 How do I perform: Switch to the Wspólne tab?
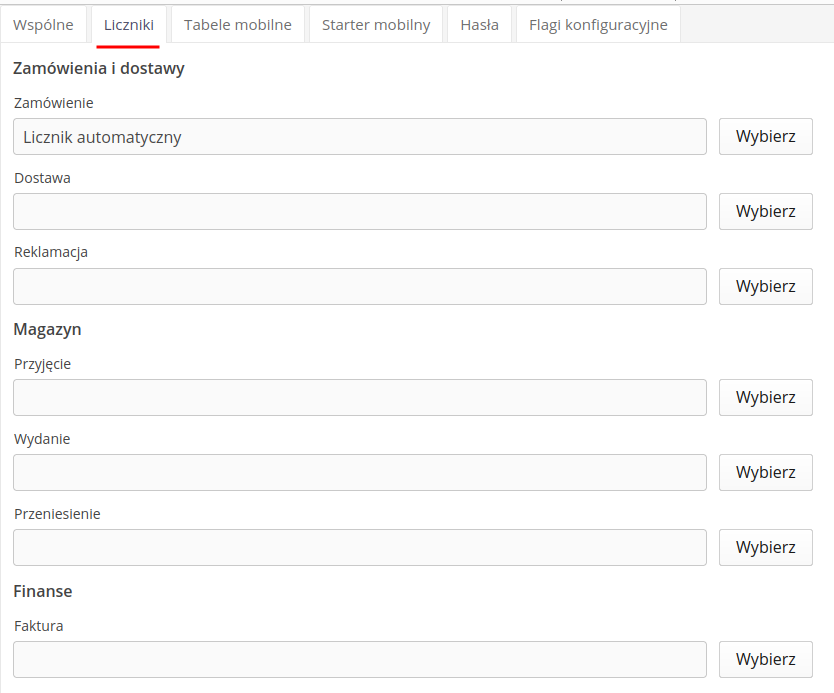click(x=43, y=25)
